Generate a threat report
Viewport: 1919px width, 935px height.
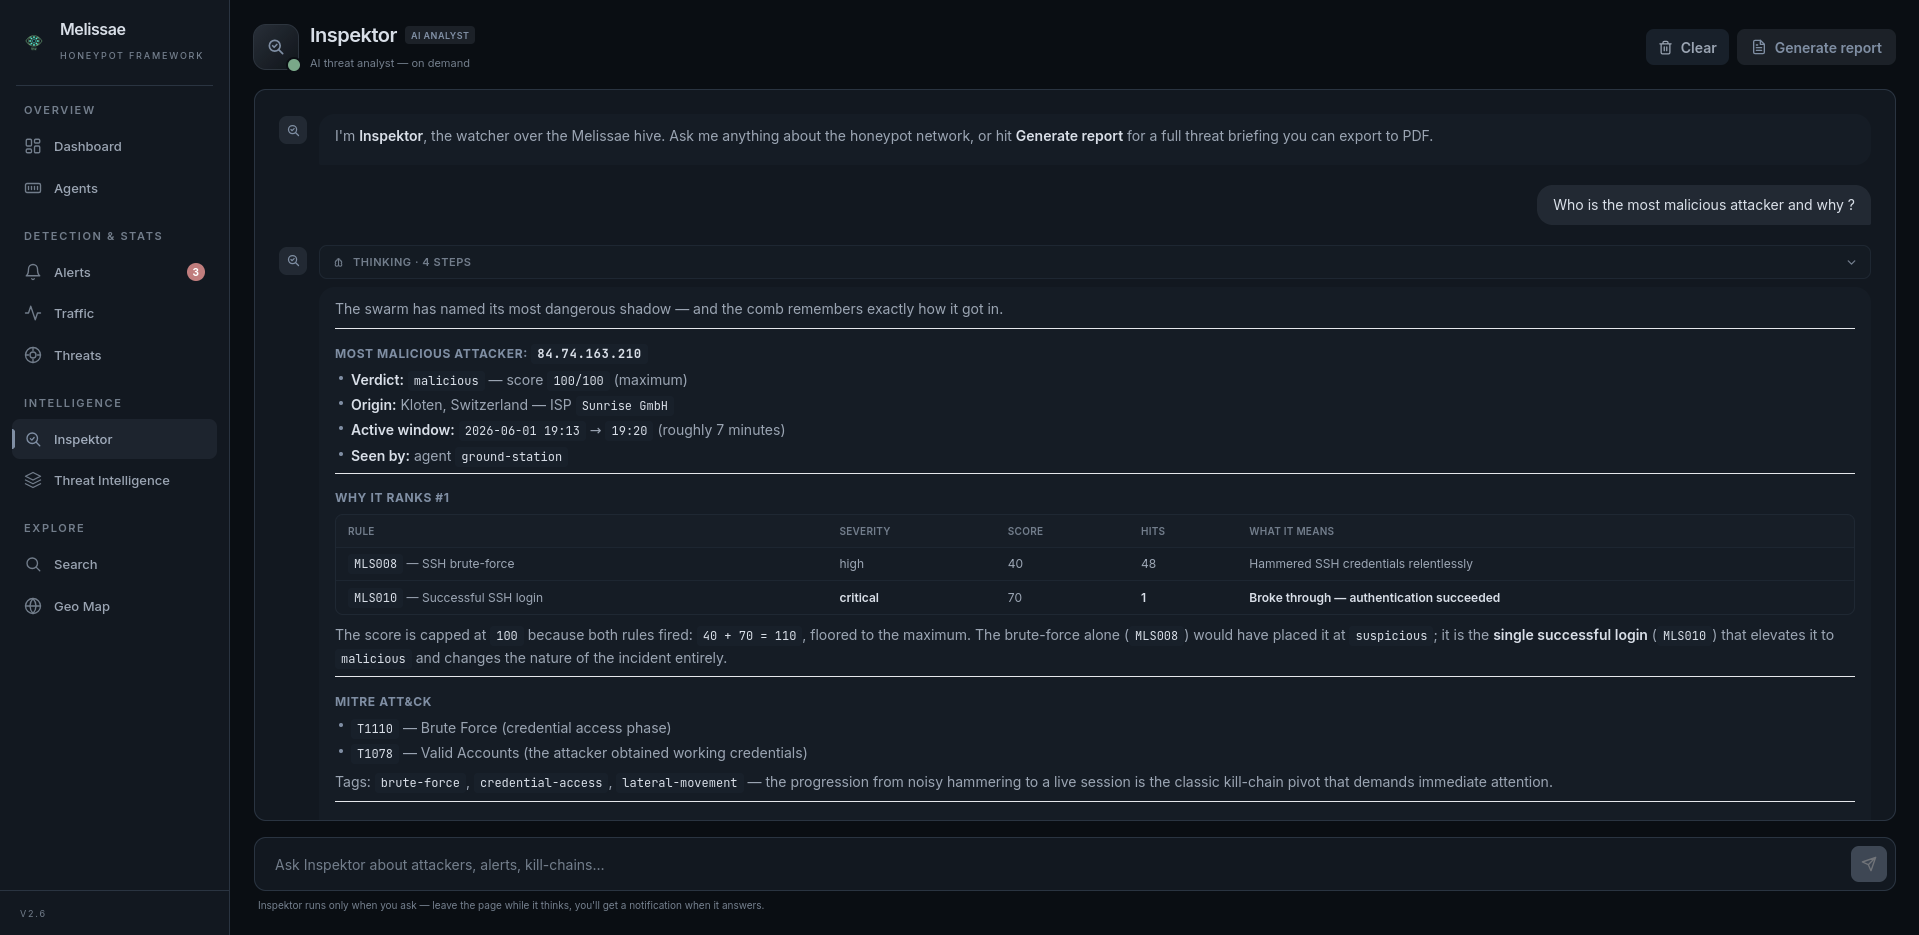pyautogui.click(x=1816, y=47)
